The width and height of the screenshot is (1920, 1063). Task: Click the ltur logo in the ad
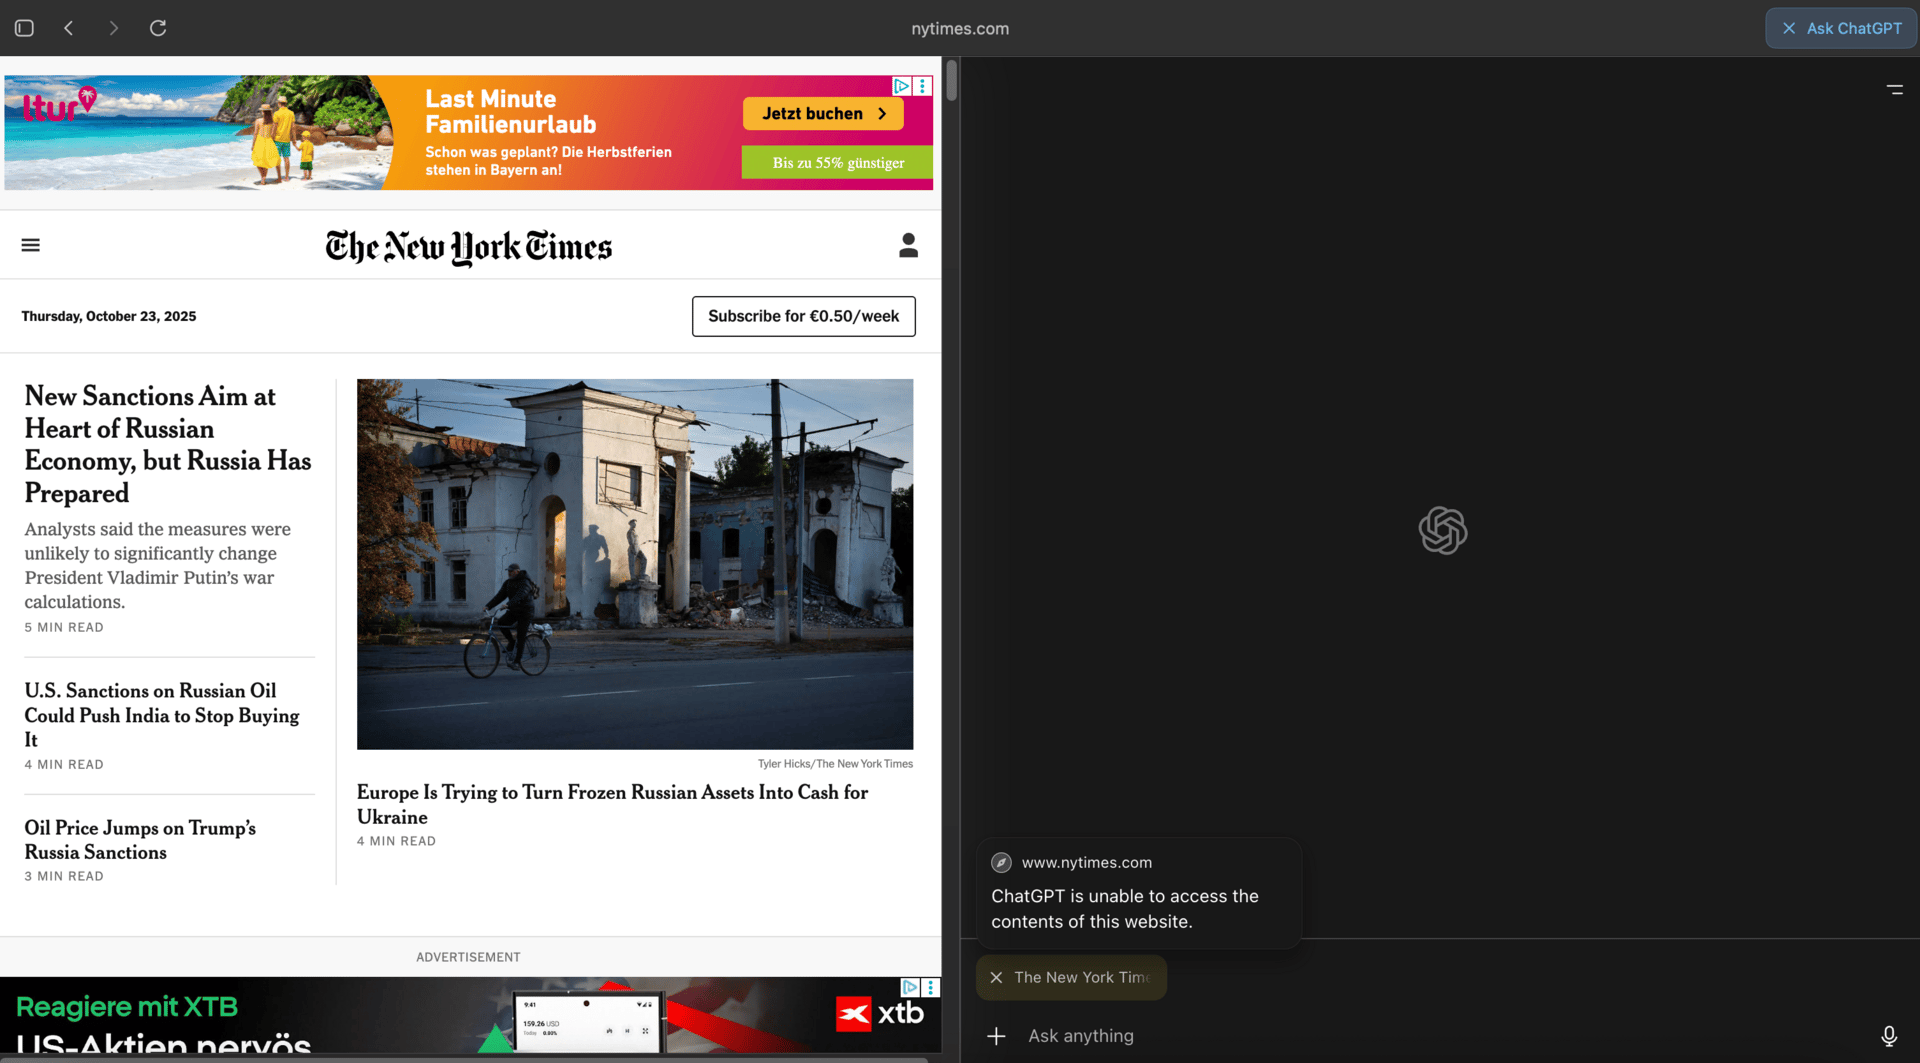click(59, 104)
